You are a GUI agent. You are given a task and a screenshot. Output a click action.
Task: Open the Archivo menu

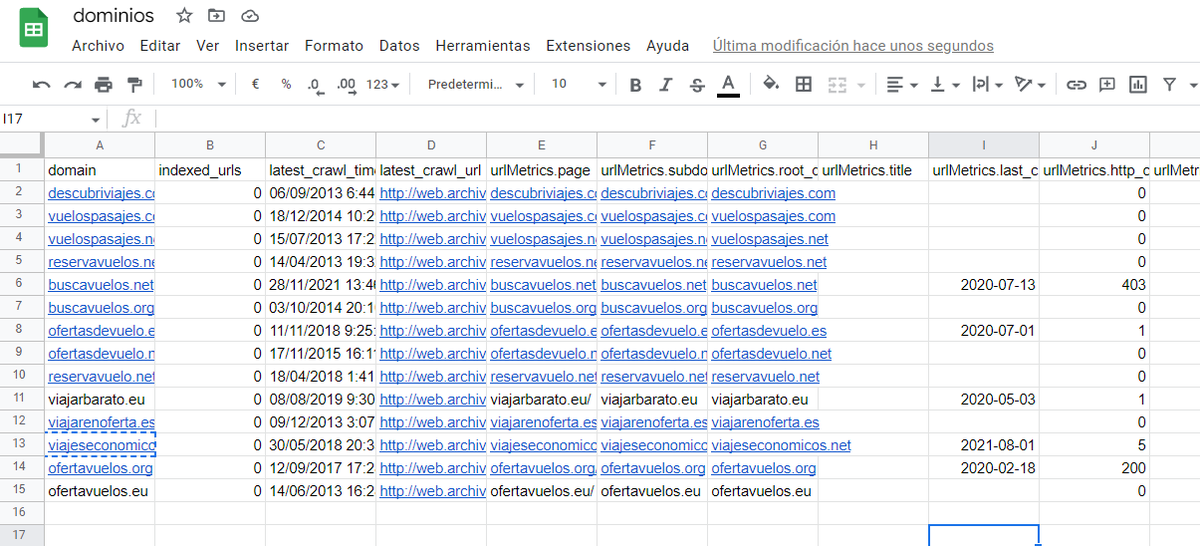(x=98, y=46)
